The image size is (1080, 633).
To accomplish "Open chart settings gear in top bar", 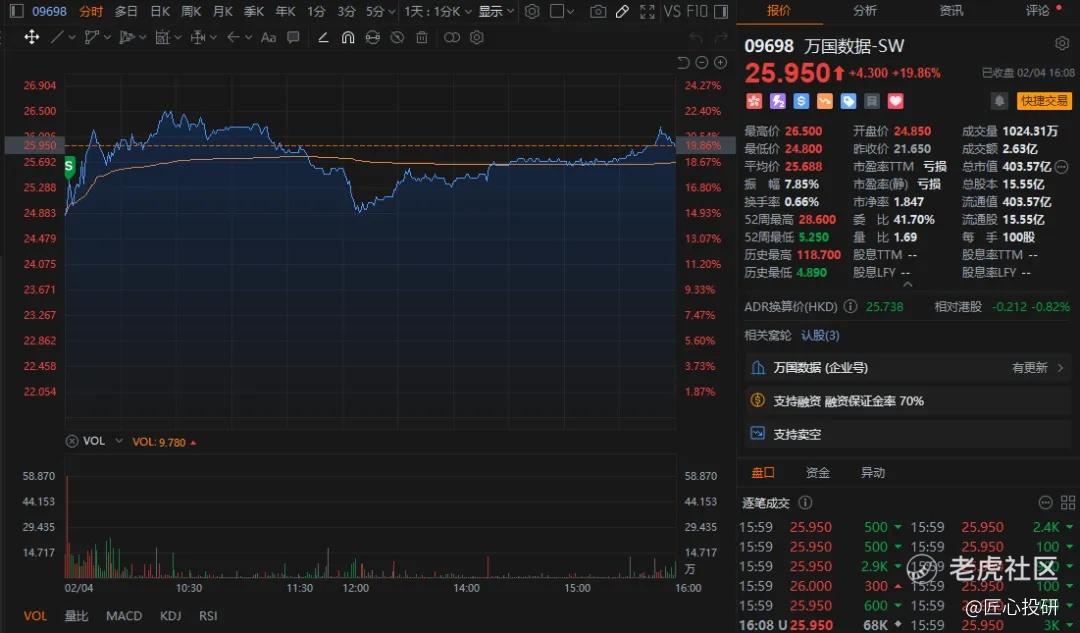I will pyautogui.click(x=532, y=11).
